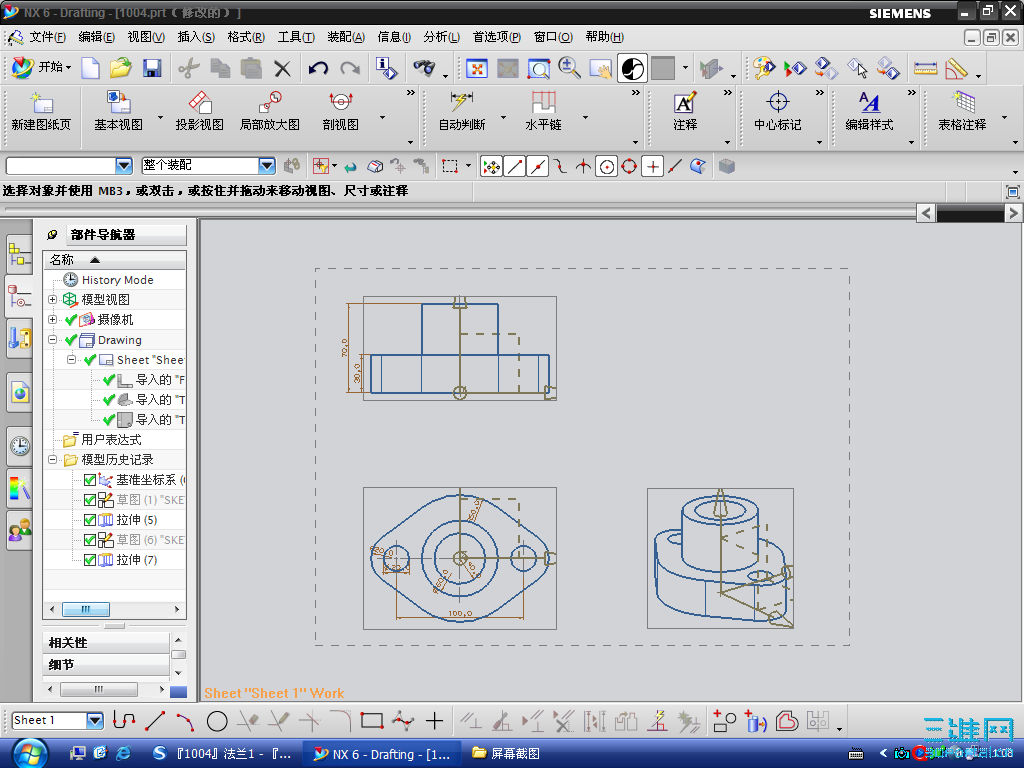Open the 整个装配 dropdown list

click(x=267, y=166)
